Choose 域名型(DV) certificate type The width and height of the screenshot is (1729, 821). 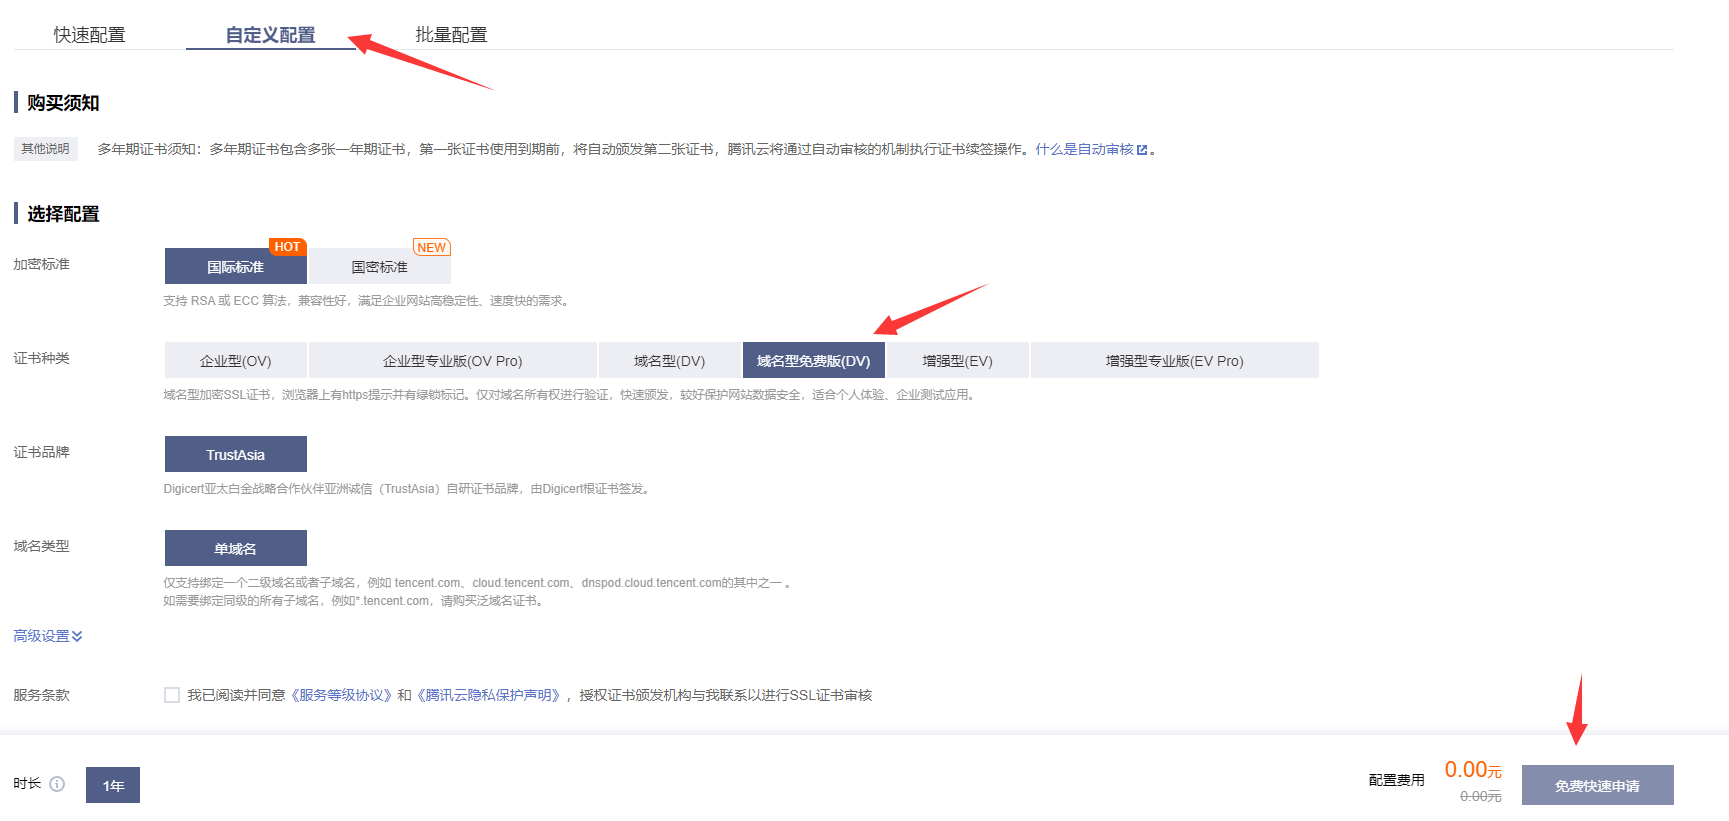(x=670, y=360)
